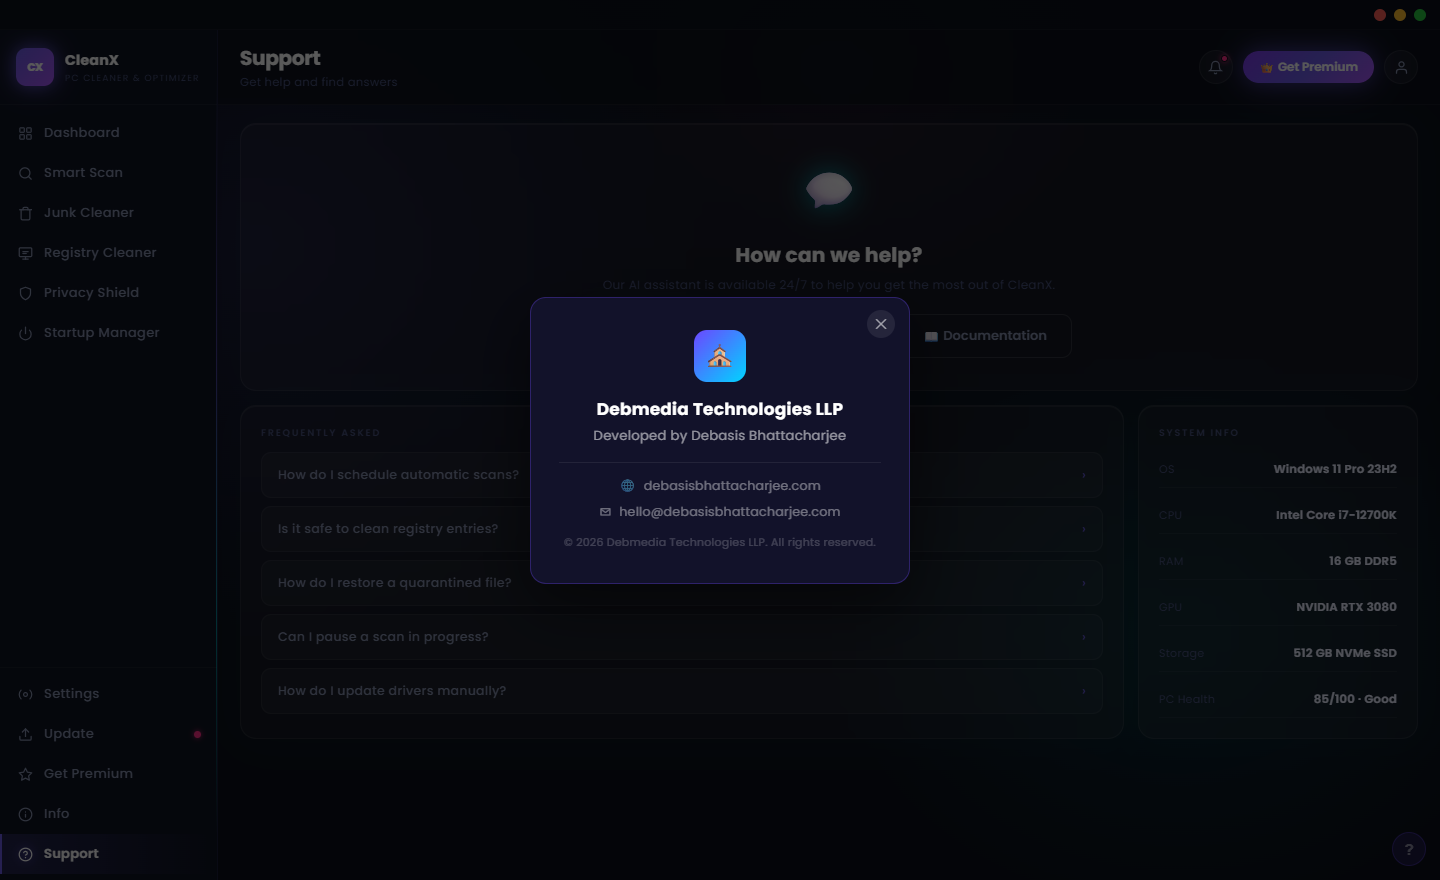
Task: Click the purple Get Premium button
Action: click(1308, 67)
